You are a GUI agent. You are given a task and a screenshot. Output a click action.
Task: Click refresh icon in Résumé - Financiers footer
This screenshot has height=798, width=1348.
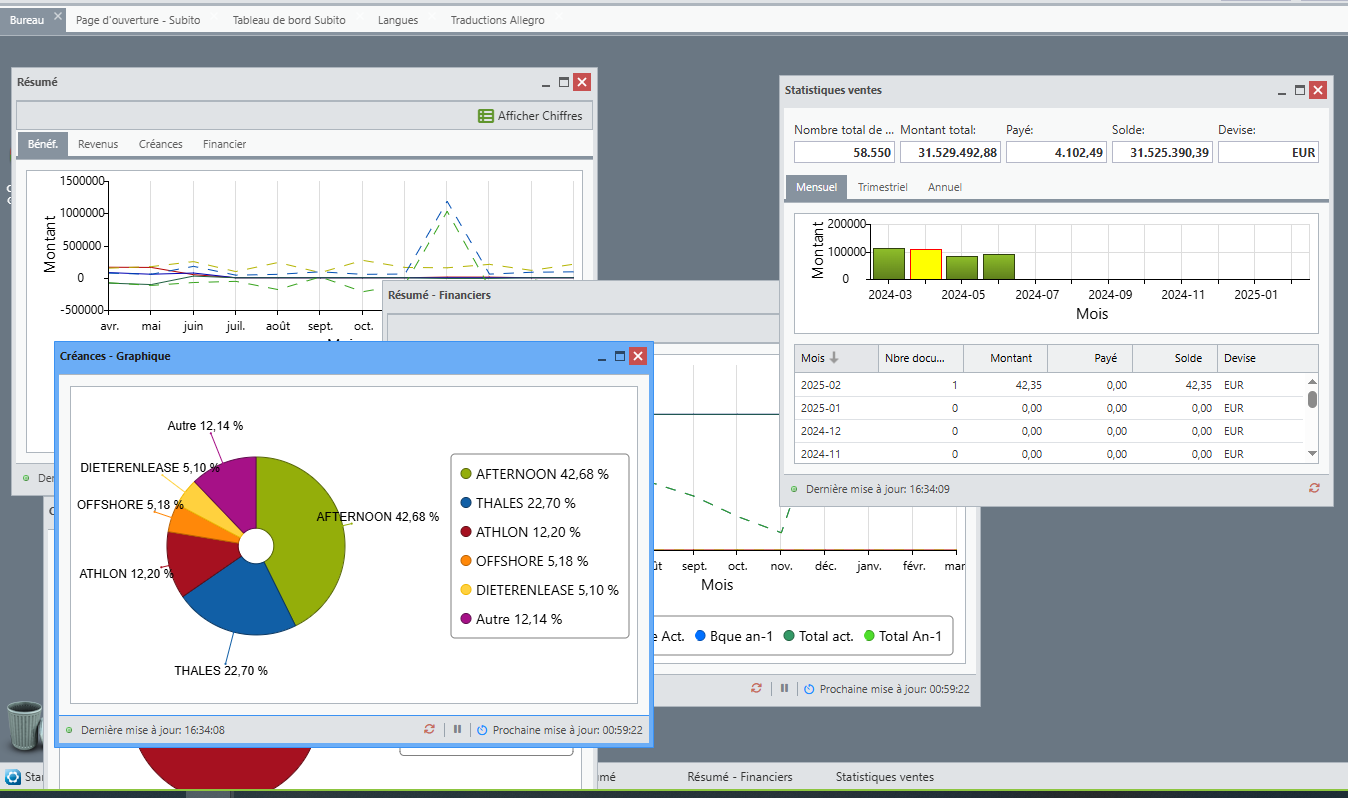point(756,689)
